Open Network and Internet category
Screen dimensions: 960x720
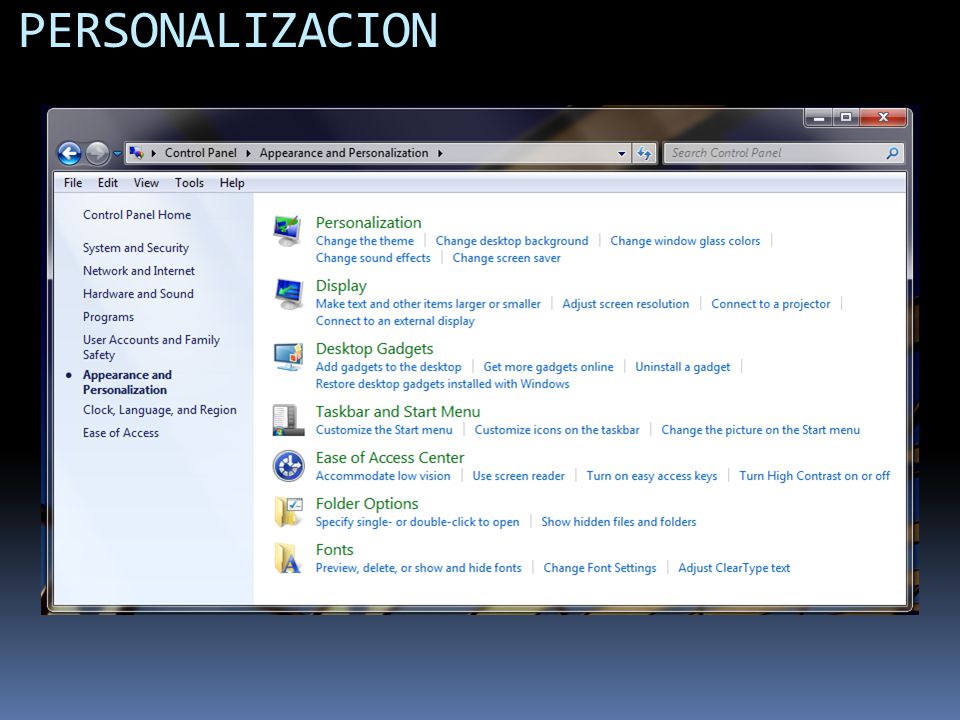(139, 271)
